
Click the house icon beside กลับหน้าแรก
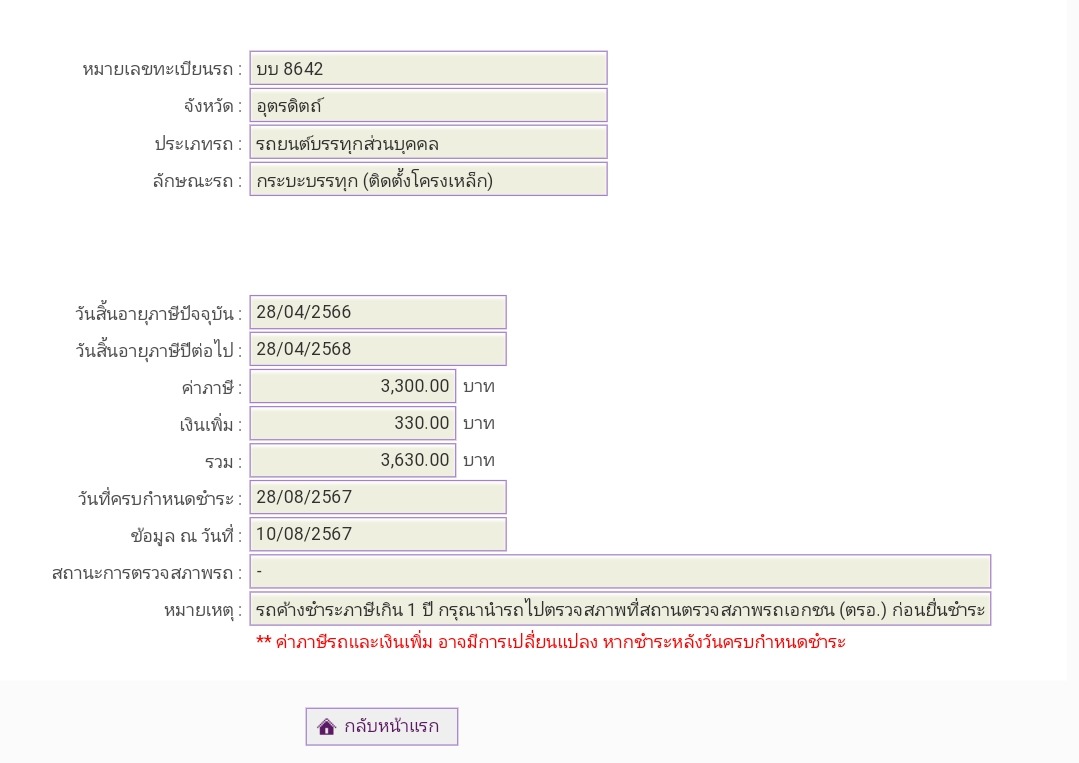(x=327, y=727)
